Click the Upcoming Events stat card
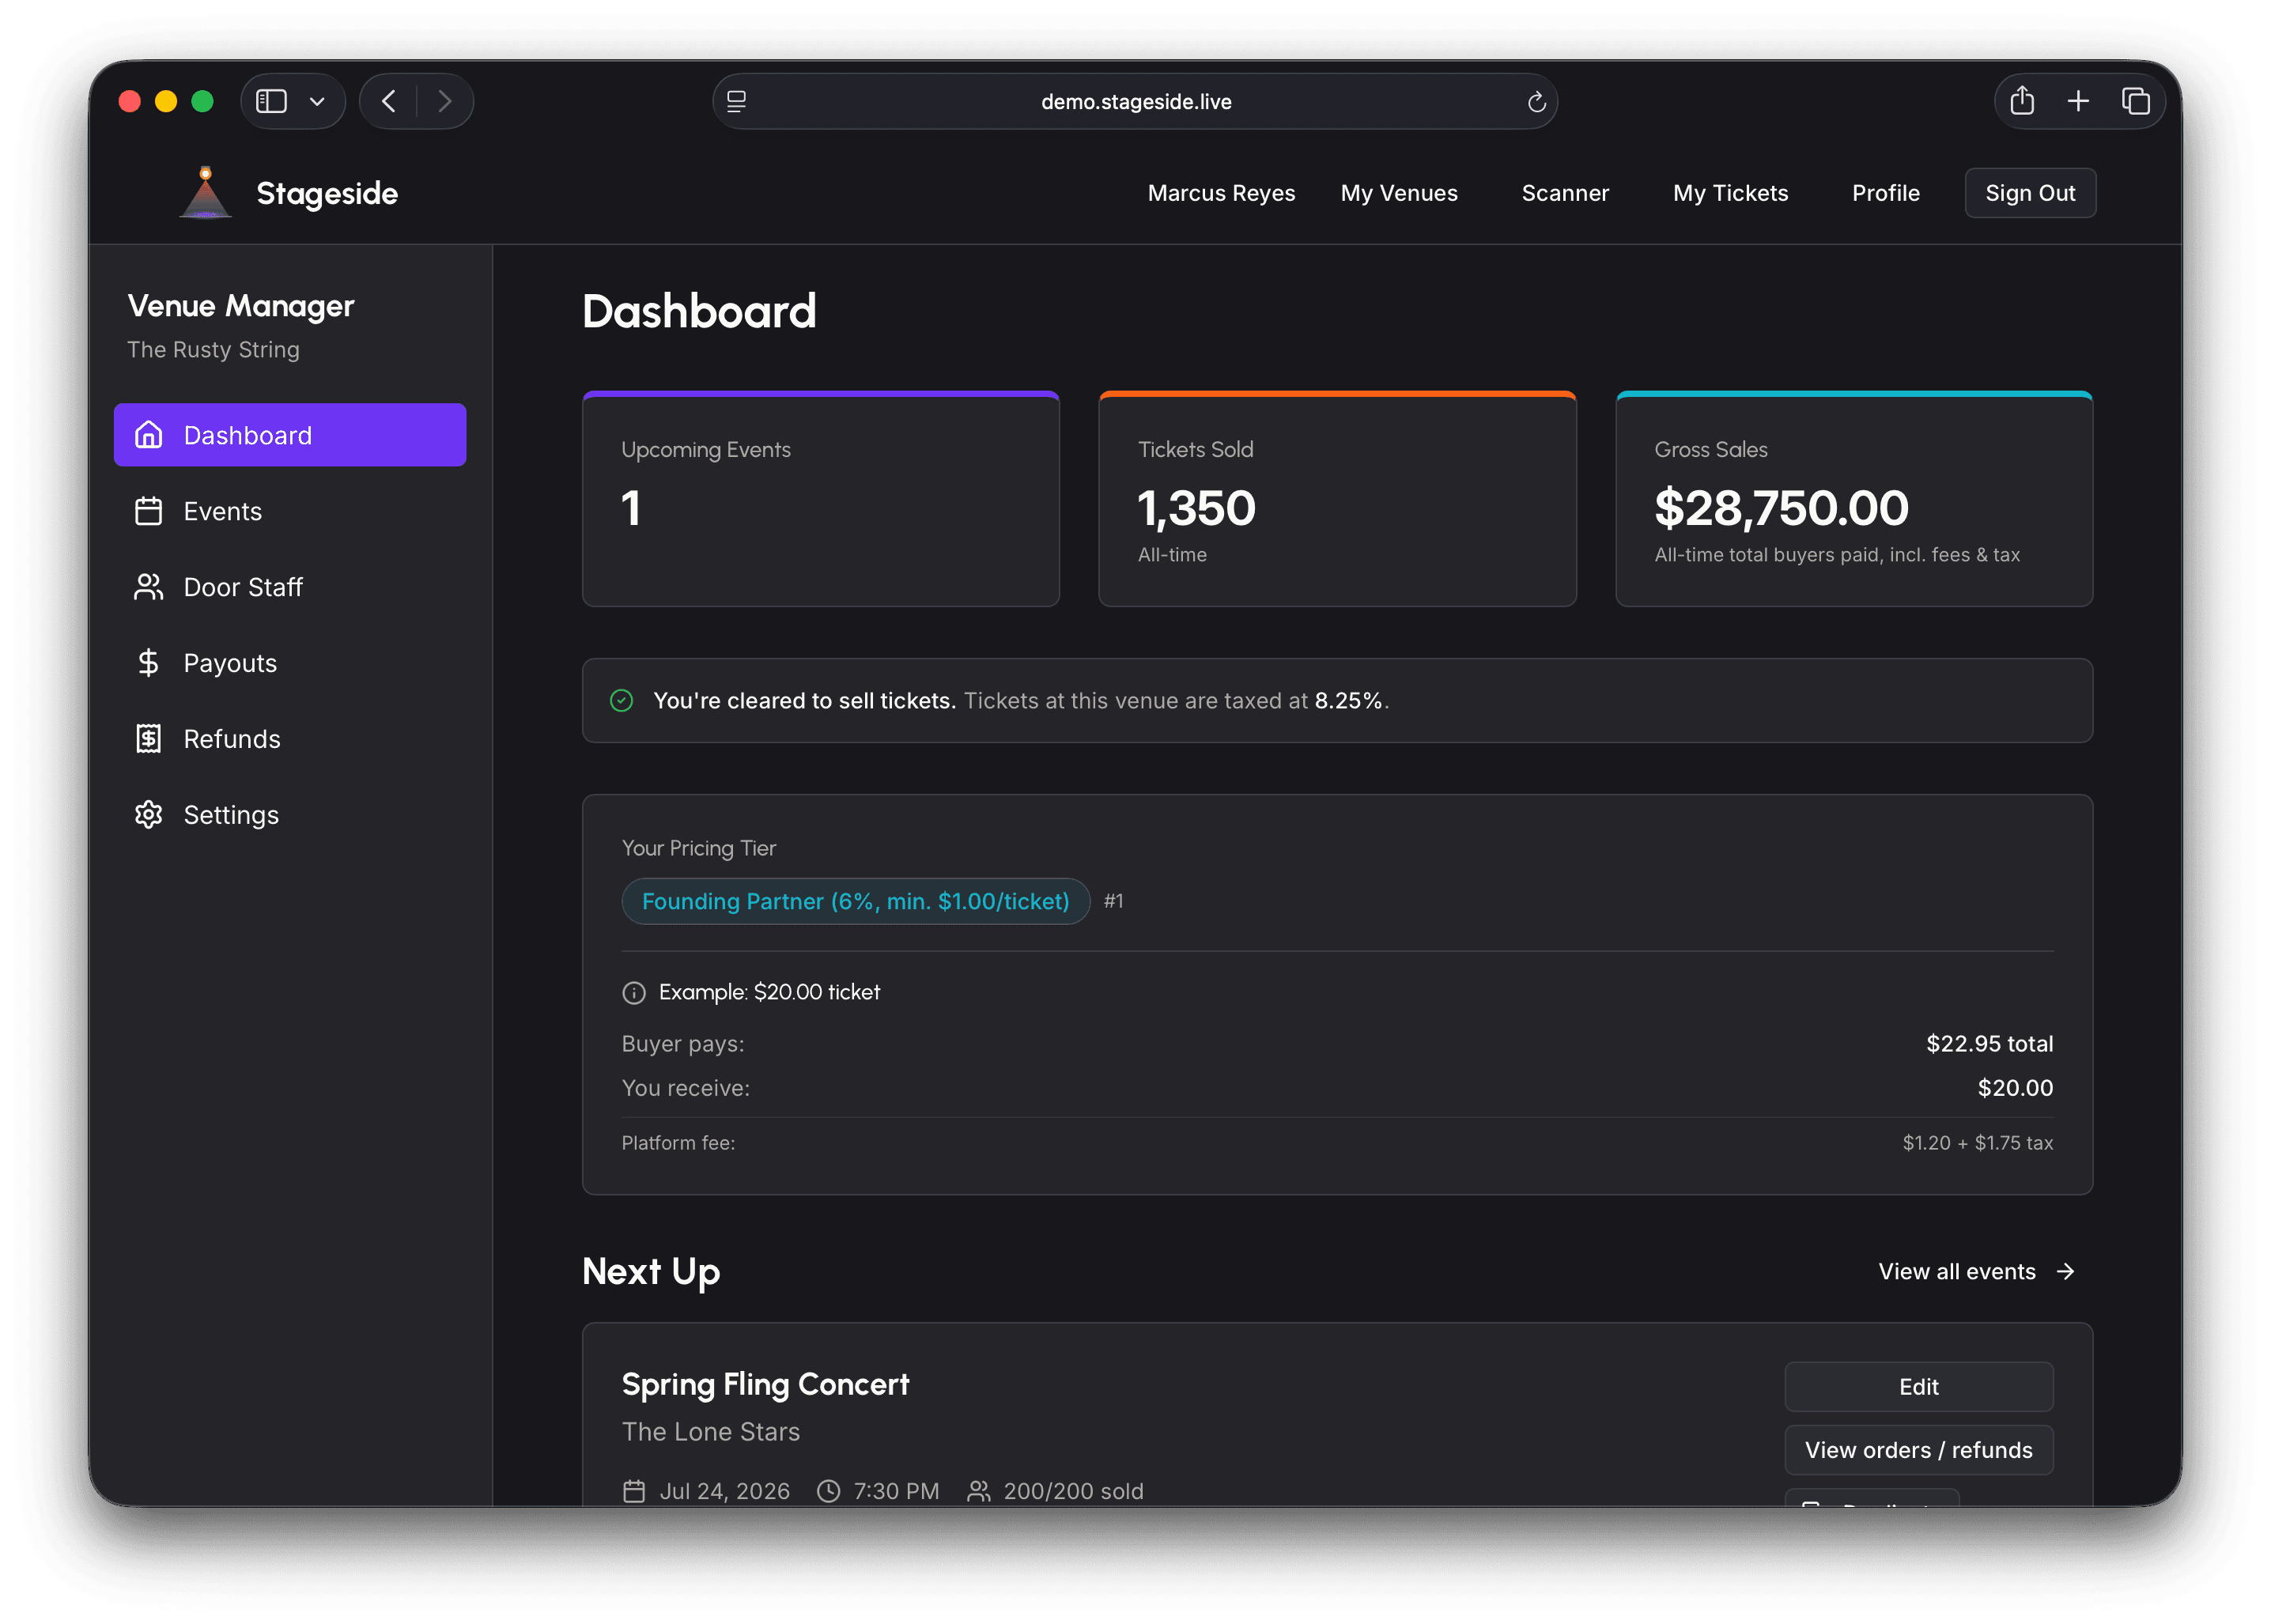Image resolution: width=2271 pixels, height=1624 pixels. point(820,499)
